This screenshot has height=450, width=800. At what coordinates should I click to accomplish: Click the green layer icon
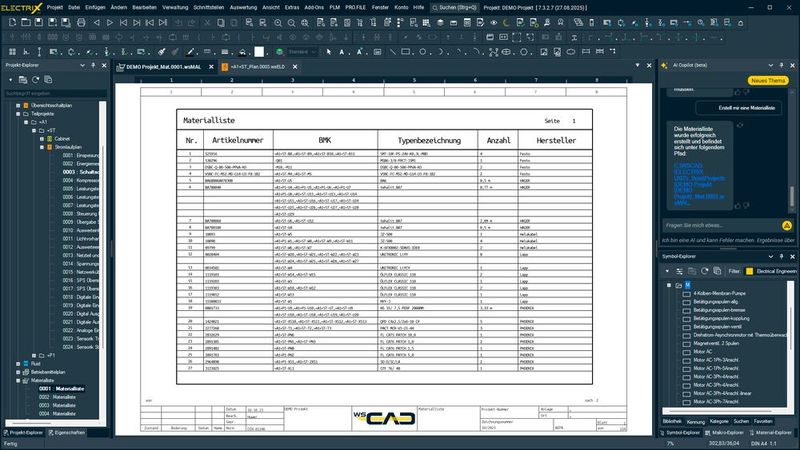(279, 52)
